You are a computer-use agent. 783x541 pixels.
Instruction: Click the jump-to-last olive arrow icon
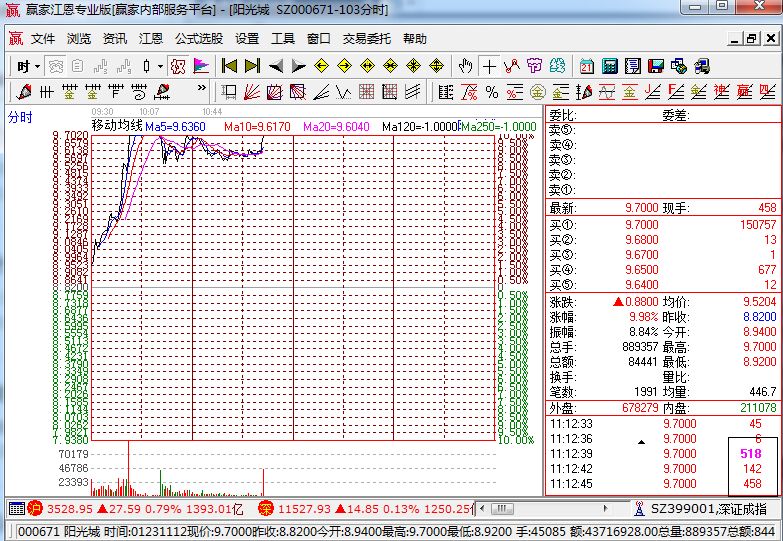point(252,66)
